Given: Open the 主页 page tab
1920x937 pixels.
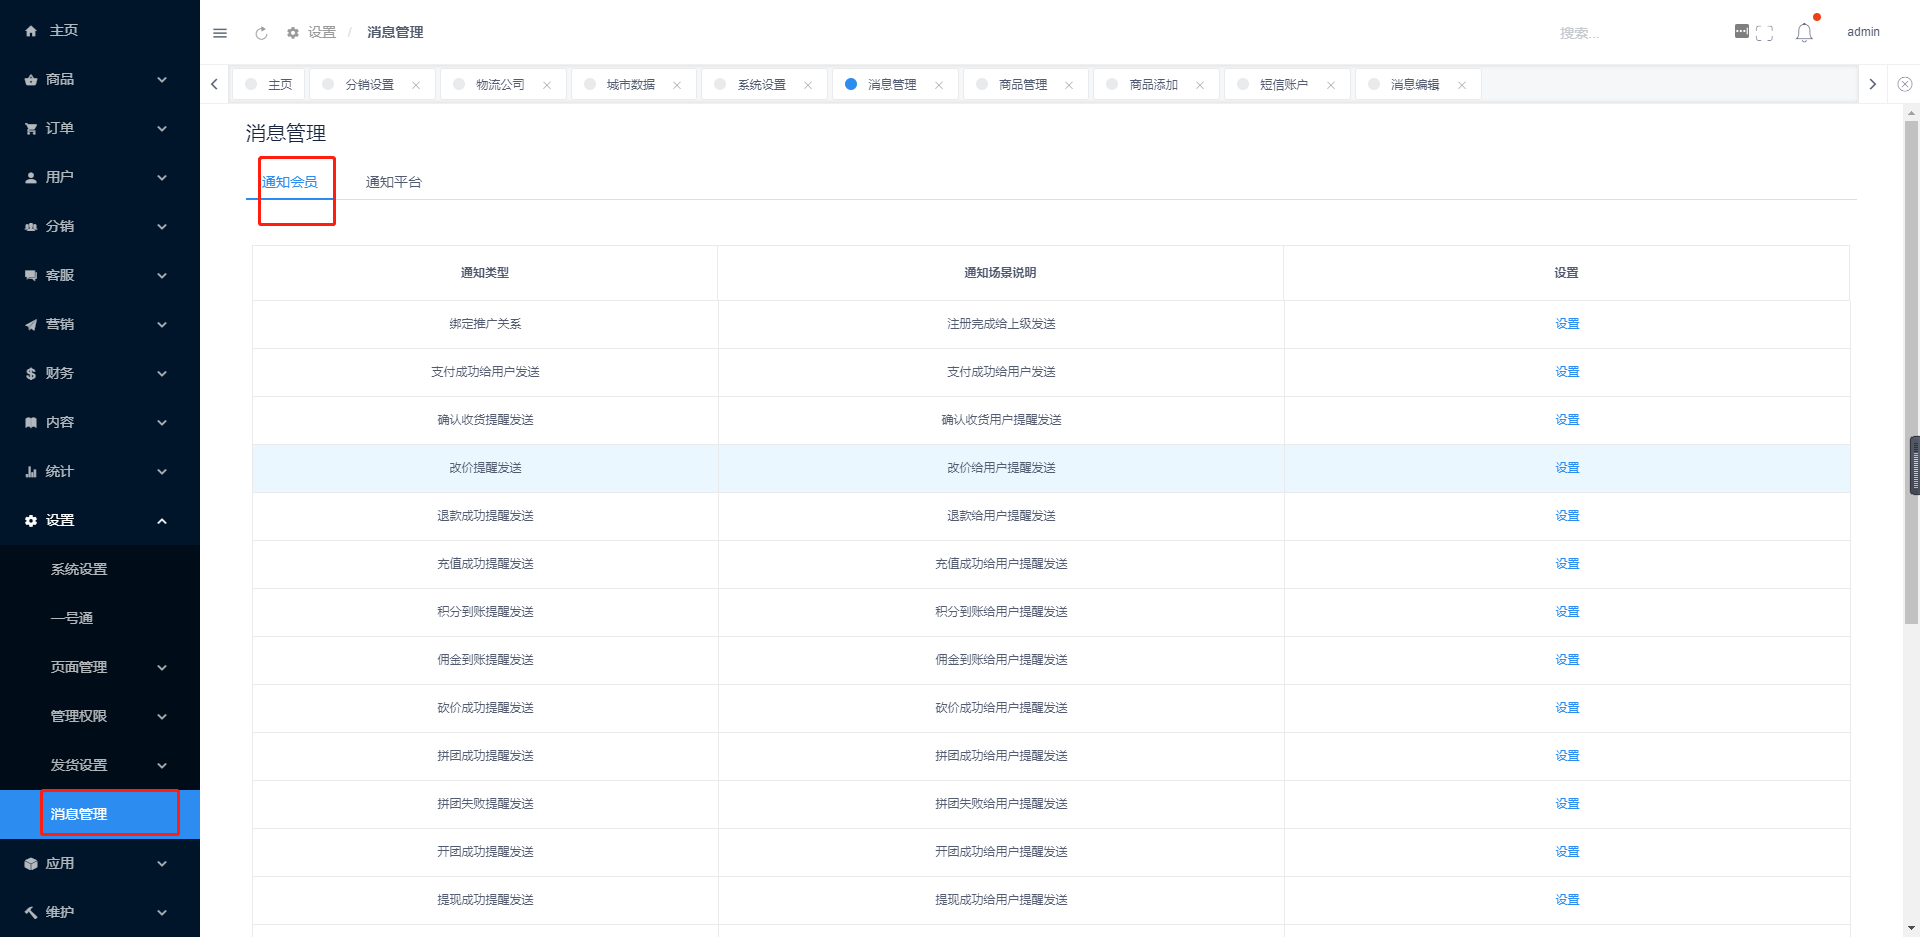Looking at the screenshot, I should pyautogui.click(x=269, y=85).
